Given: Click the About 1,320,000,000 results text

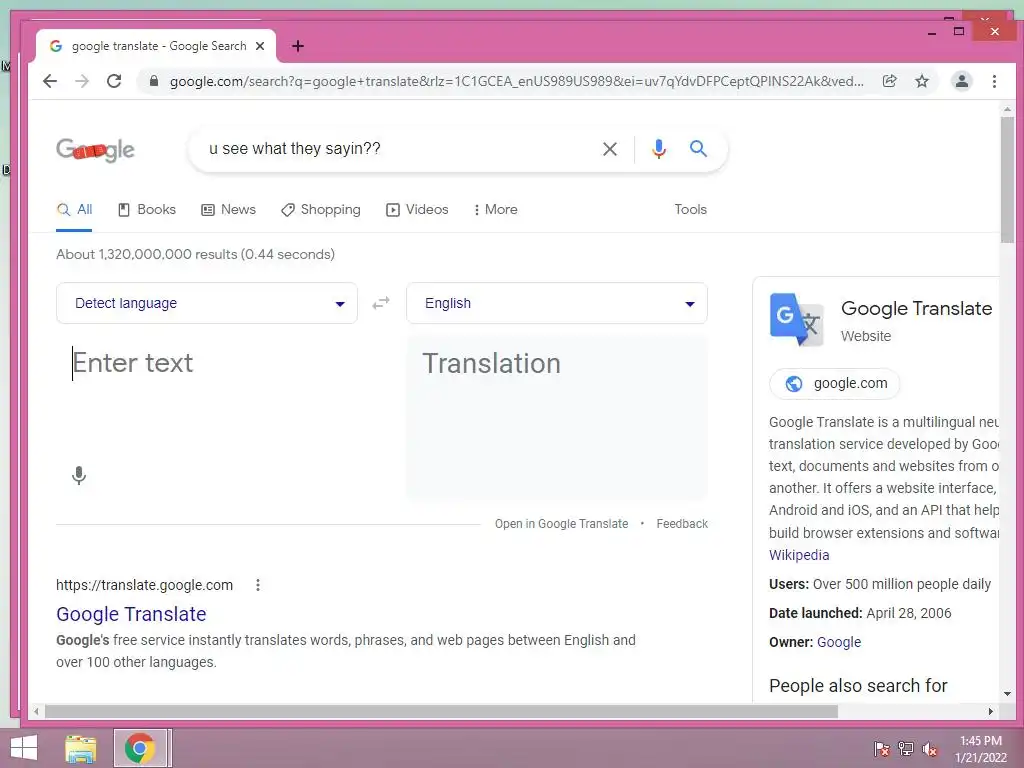Looking at the screenshot, I should point(195,255).
